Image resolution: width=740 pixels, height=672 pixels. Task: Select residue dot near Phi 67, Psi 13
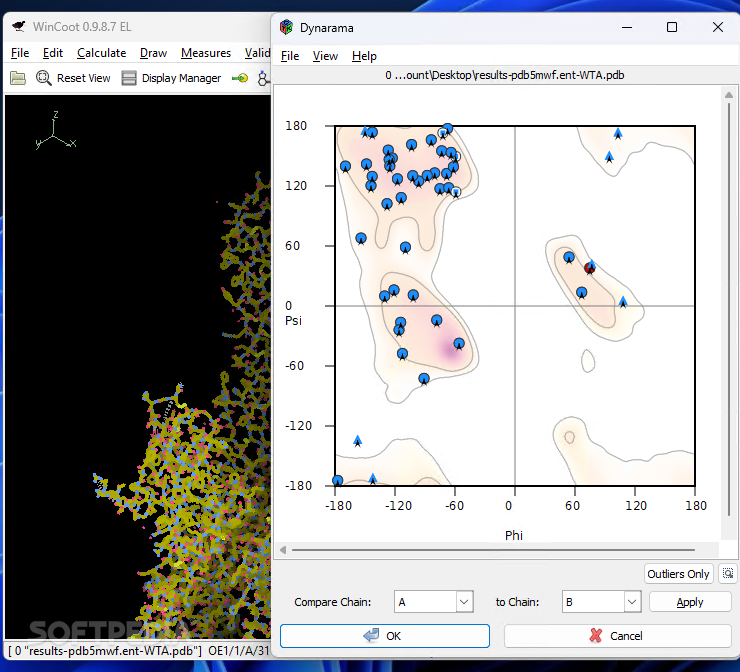(x=581, y=293)
